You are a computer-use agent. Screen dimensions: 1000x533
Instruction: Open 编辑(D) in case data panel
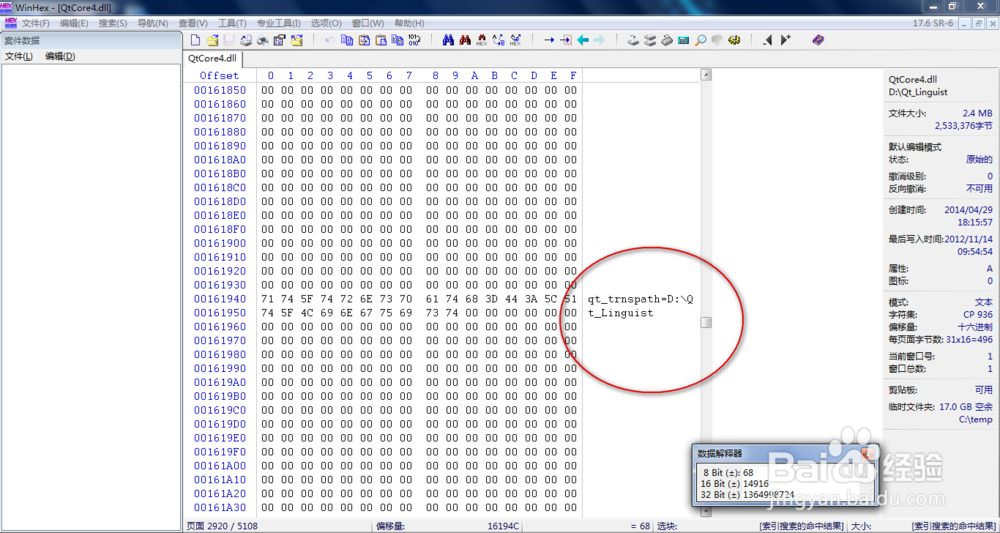61,56
